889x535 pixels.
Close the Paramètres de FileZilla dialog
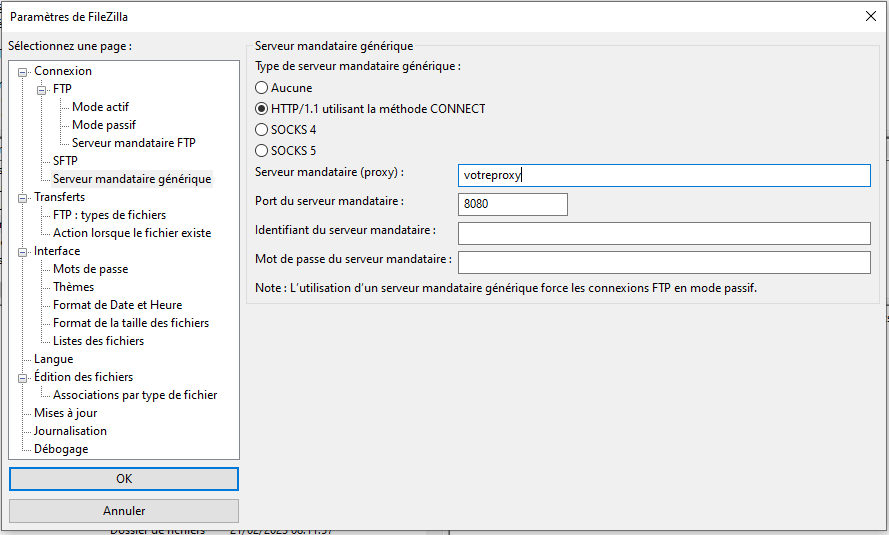coord(870,15)
